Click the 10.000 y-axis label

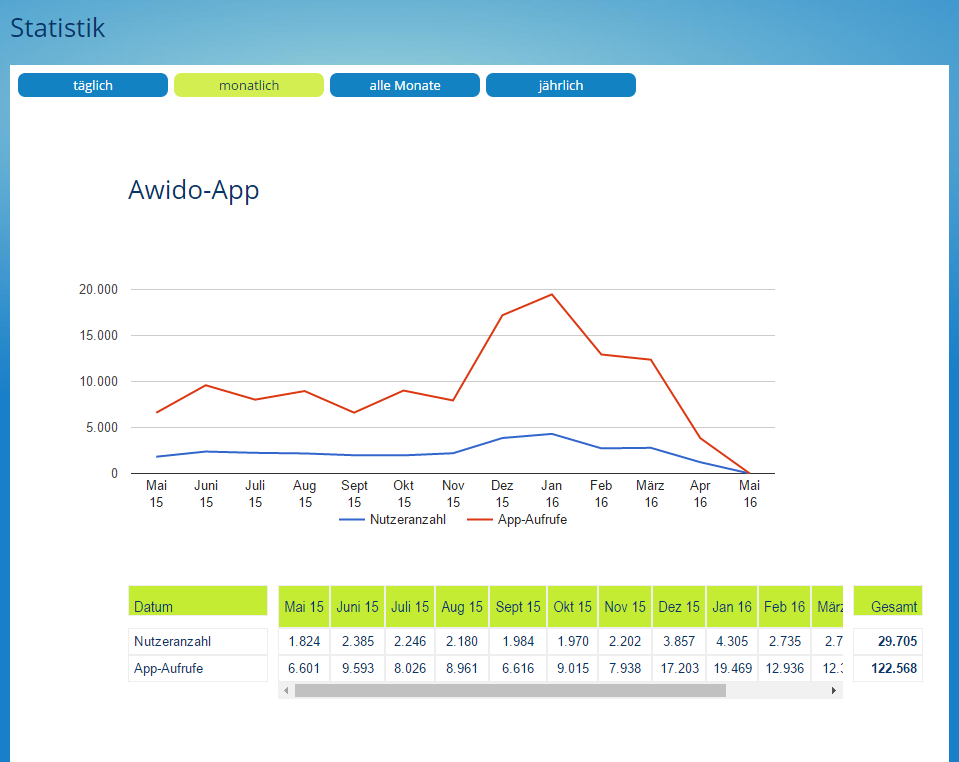[x=98, y=382]
